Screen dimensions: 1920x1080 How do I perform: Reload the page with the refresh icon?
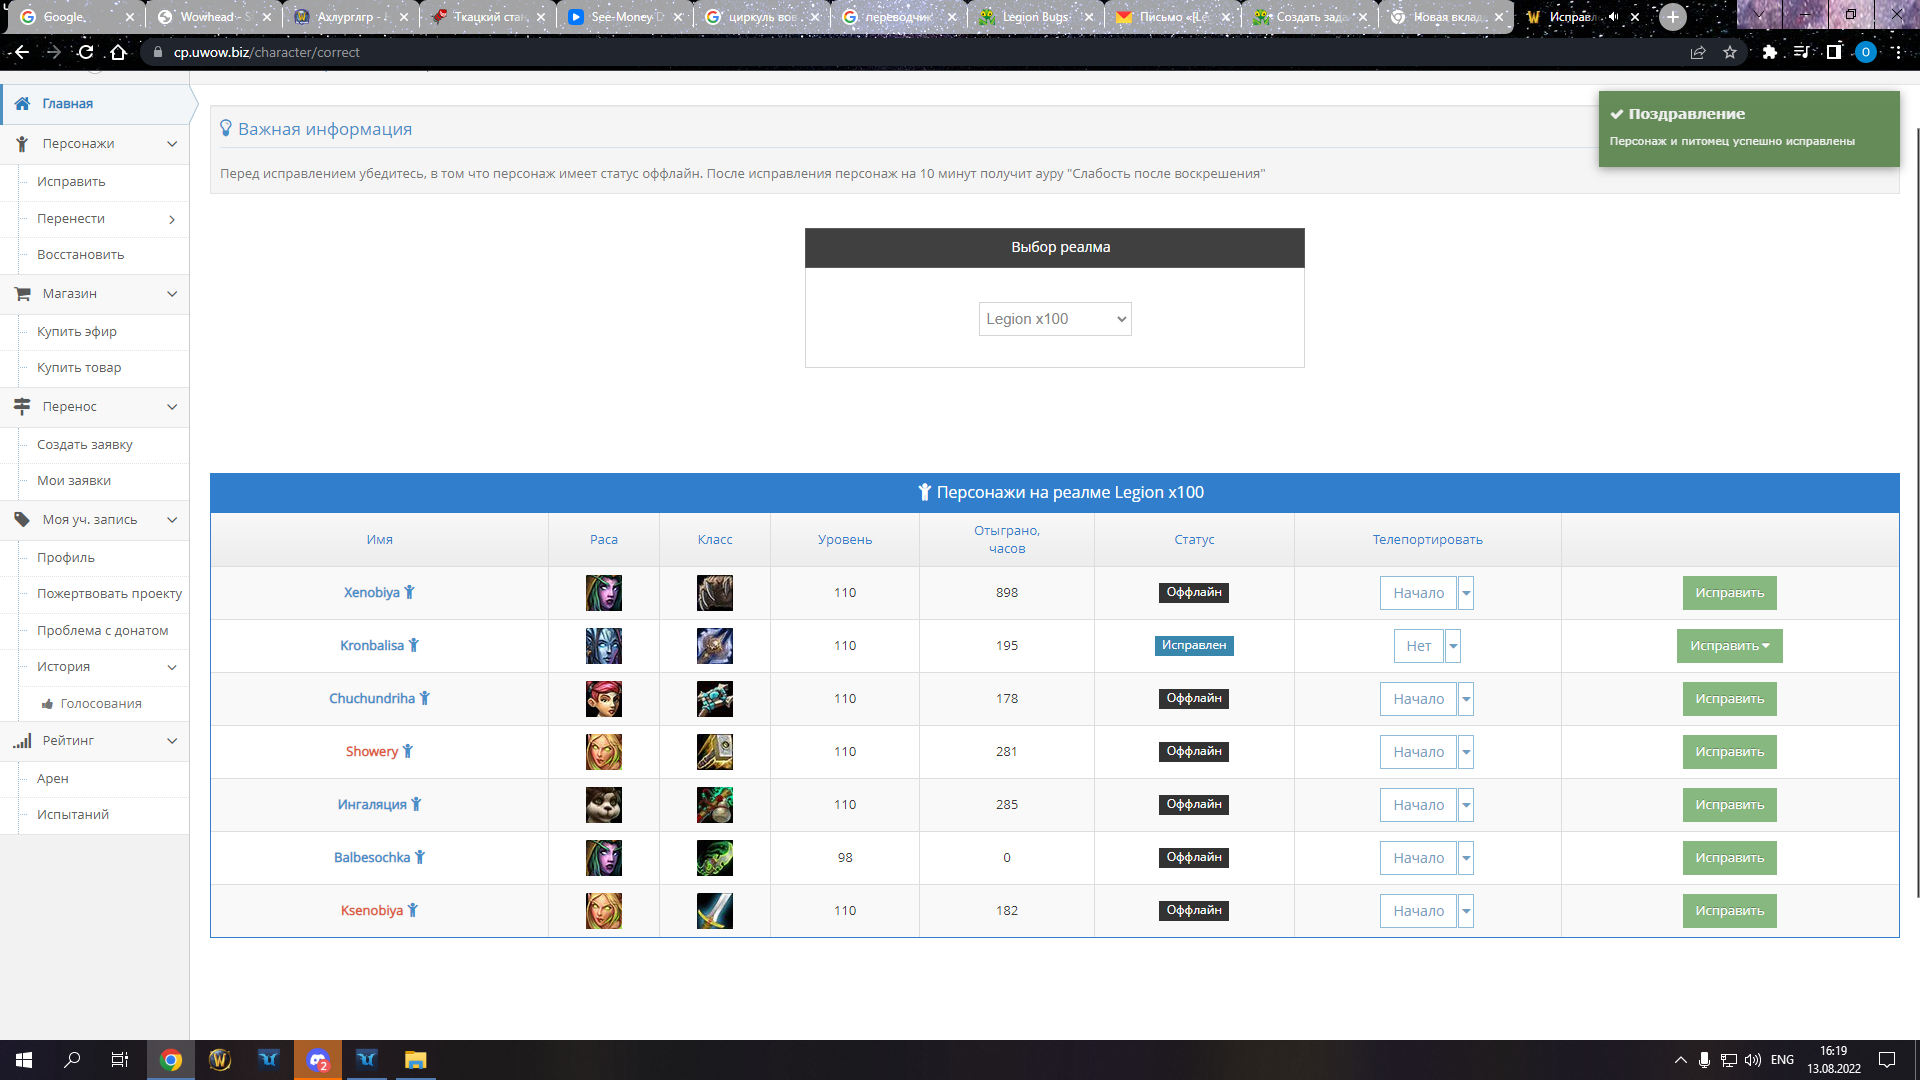pos(86,53)
